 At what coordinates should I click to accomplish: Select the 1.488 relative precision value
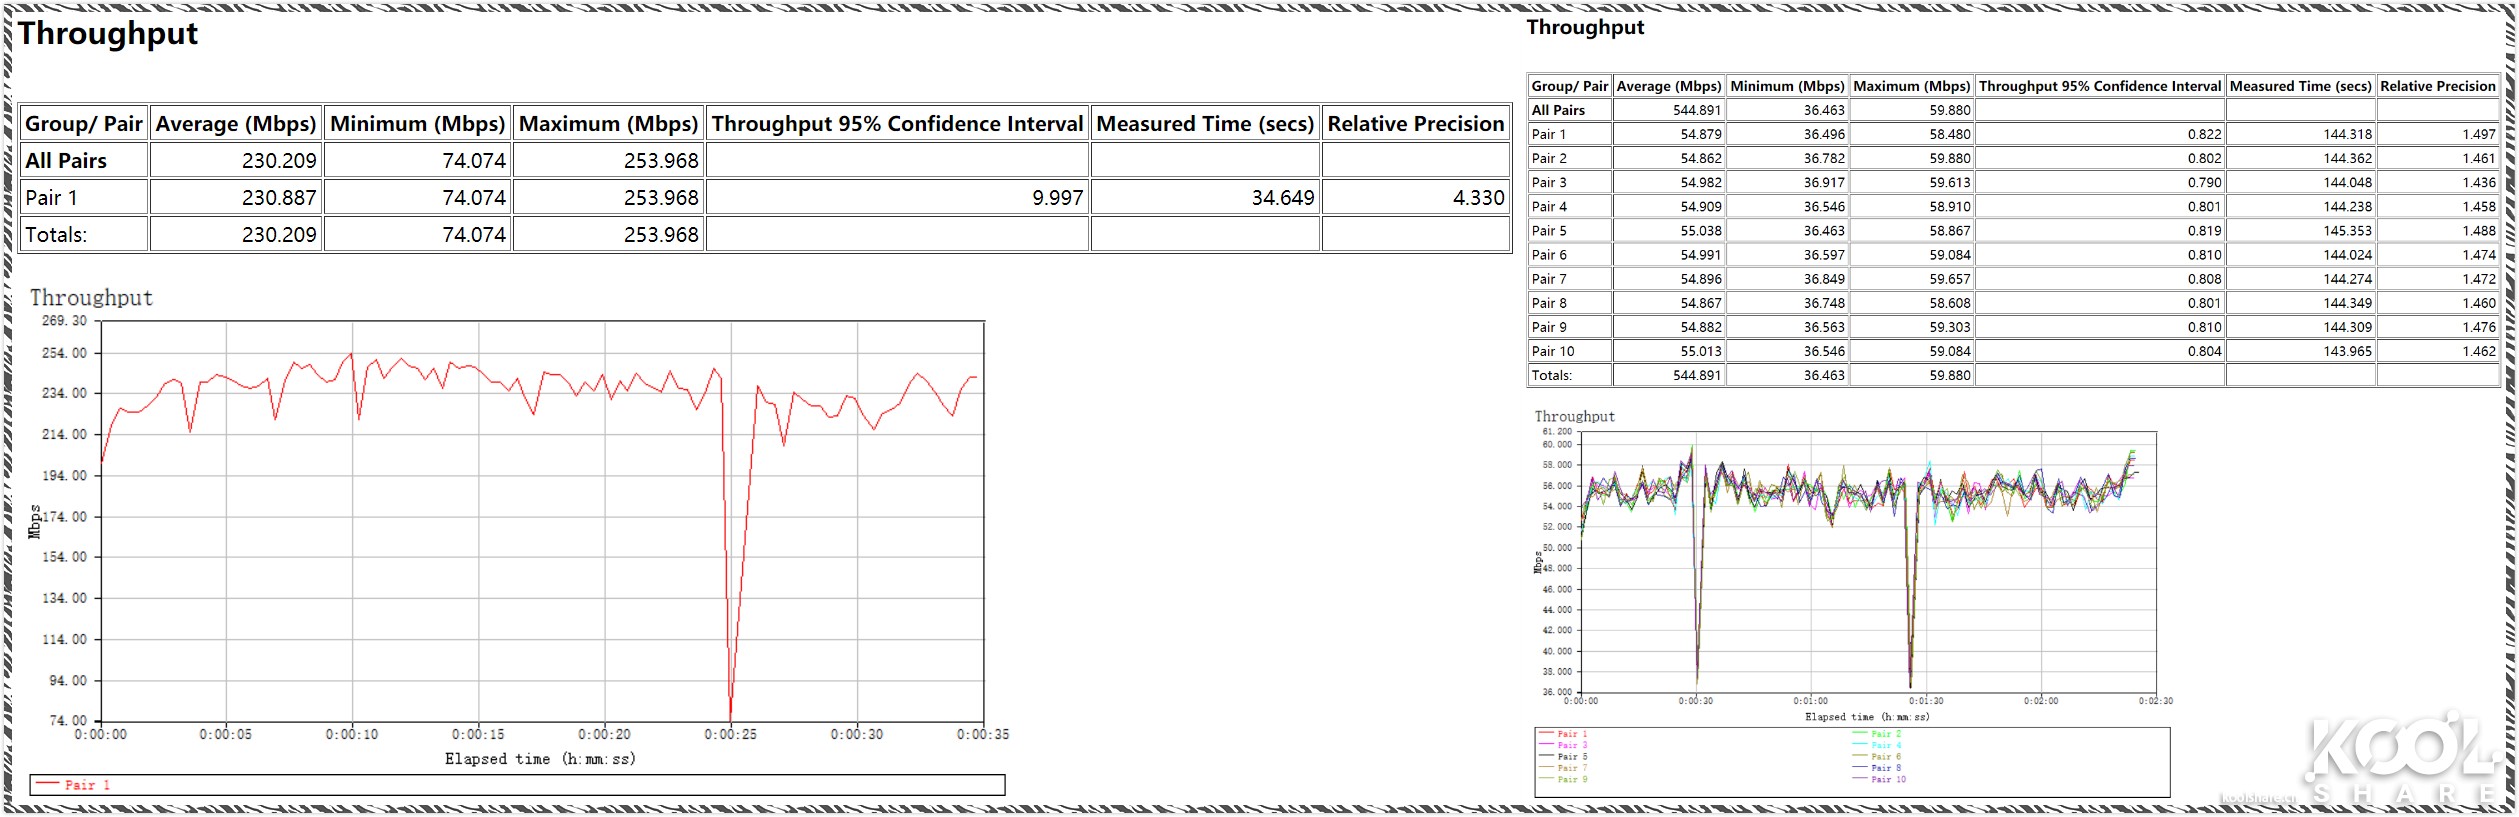click(x=2479, y=230)
